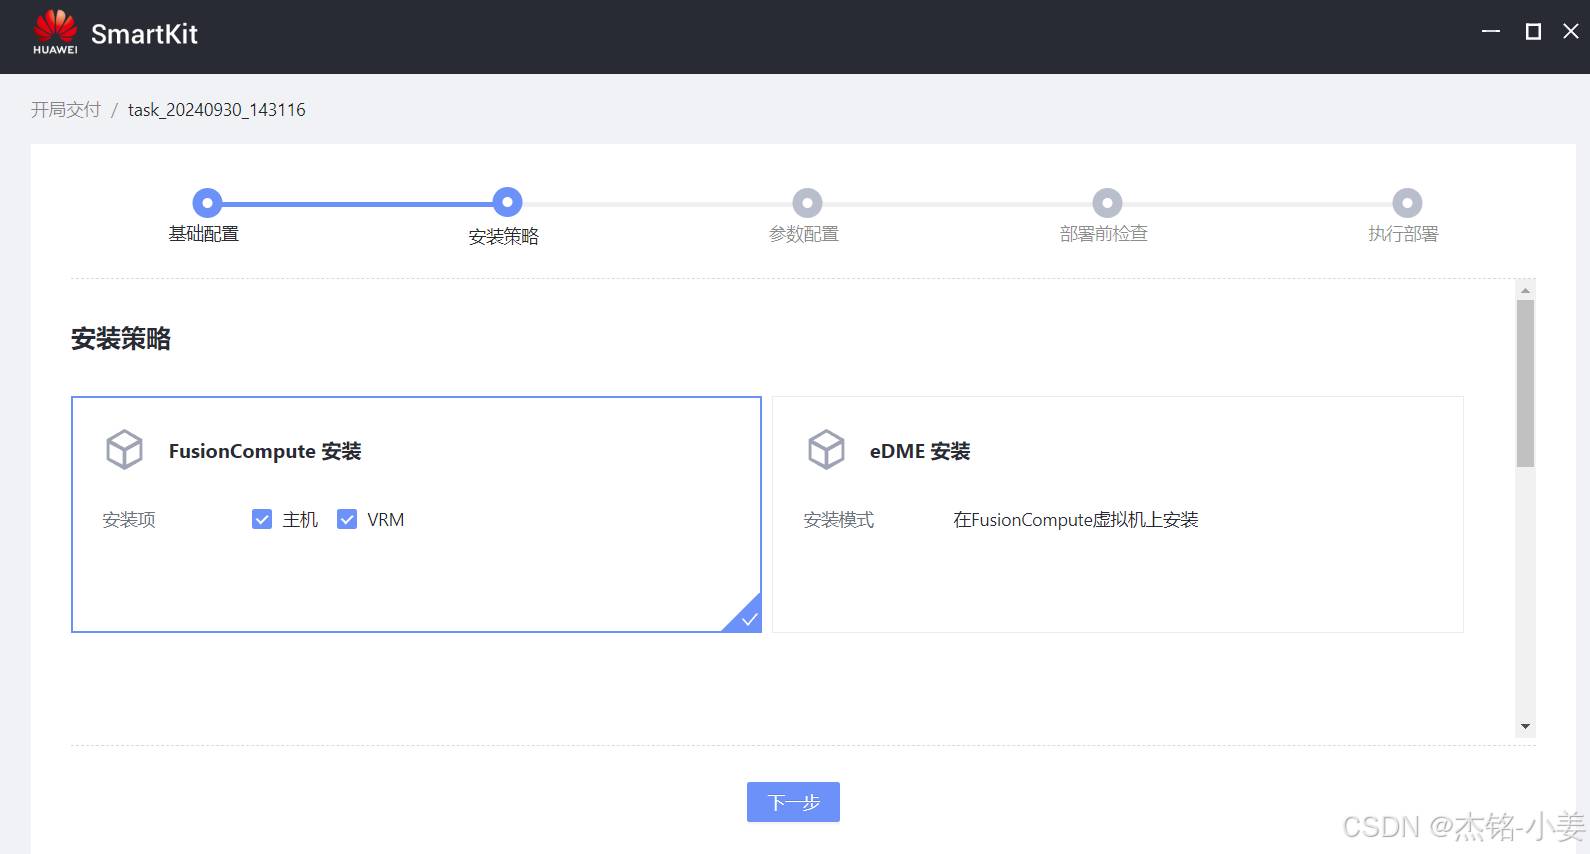Click the 安装项 label

point(129,520)
